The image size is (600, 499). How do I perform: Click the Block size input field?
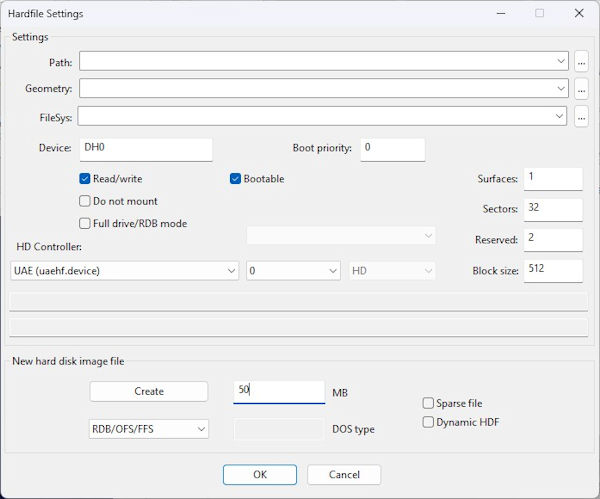click(x=553, y=271)
